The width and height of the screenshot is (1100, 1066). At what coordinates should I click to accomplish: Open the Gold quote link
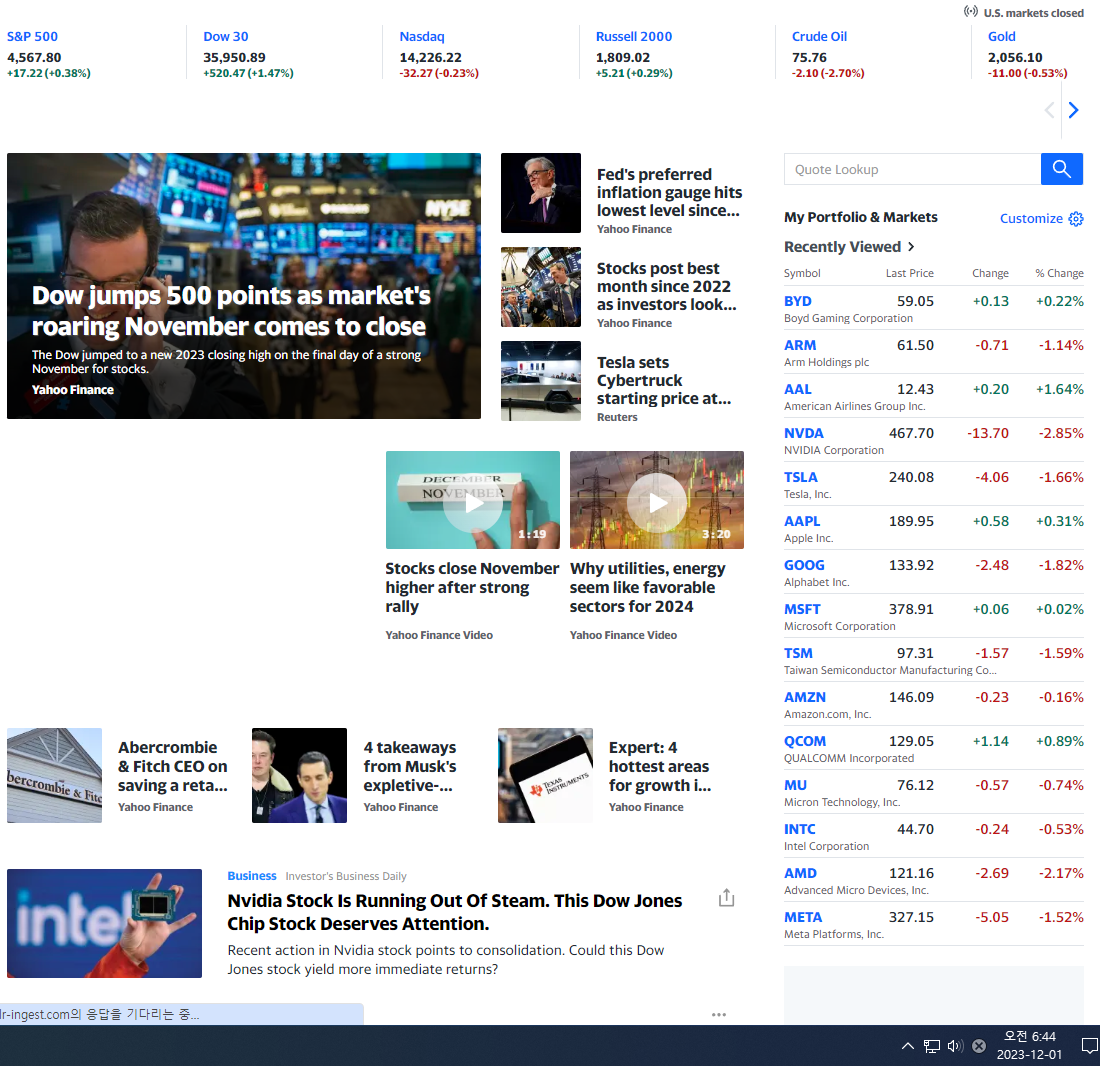pos(1002,36)
